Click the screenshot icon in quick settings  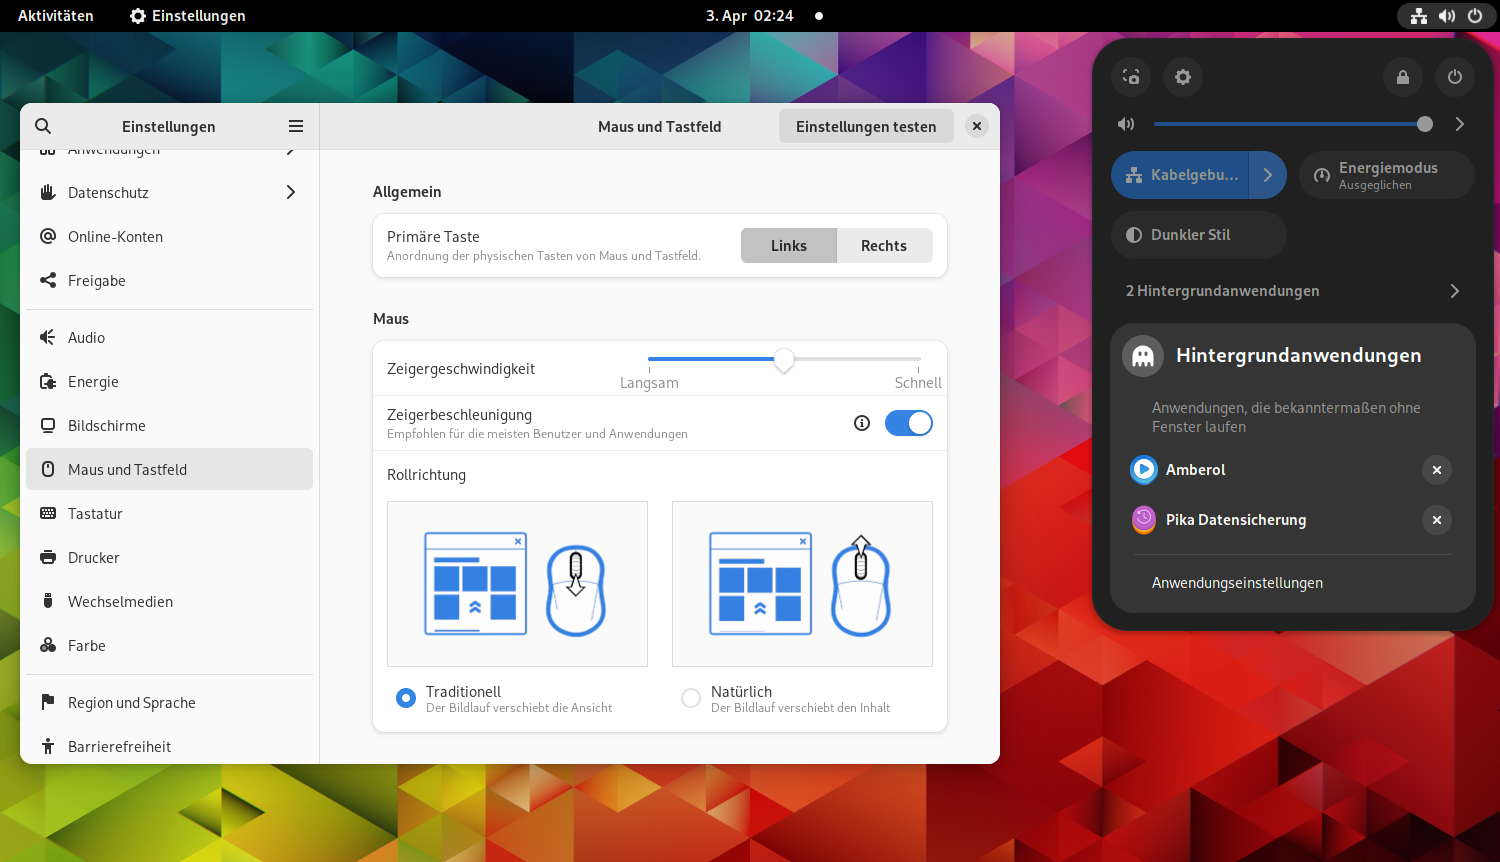point(1131,77)
